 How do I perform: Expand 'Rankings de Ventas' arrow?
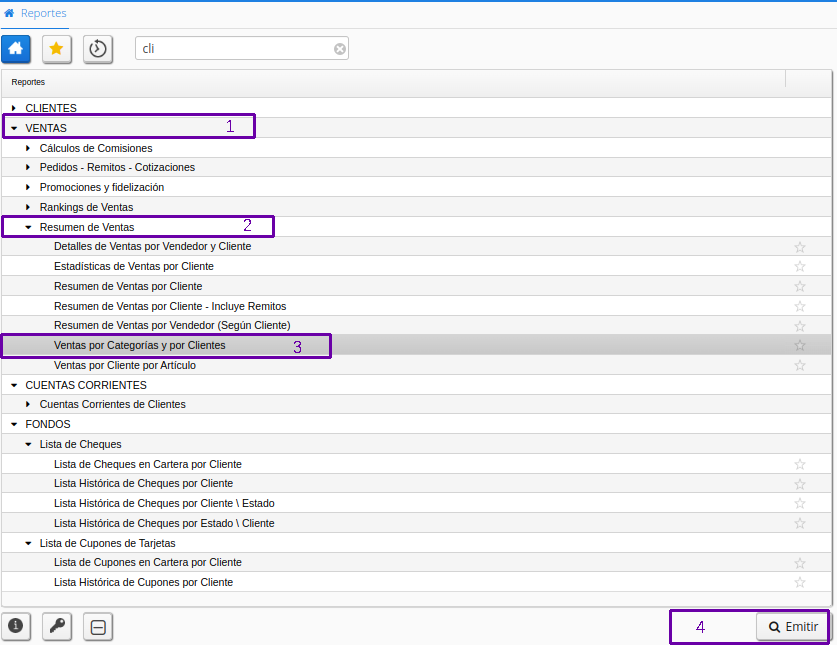(28, 207)
